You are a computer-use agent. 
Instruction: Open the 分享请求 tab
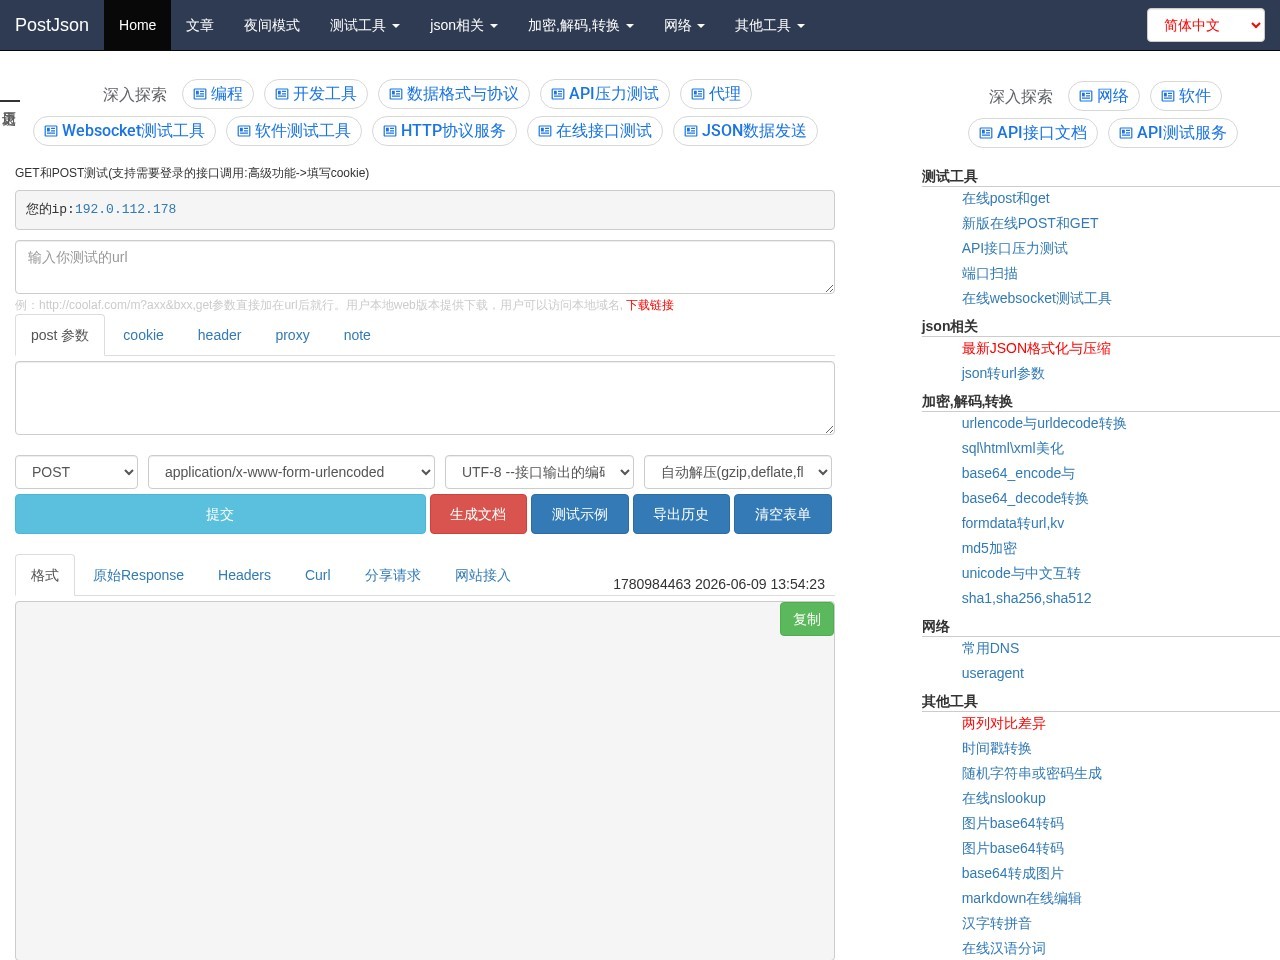coord(393,575)
